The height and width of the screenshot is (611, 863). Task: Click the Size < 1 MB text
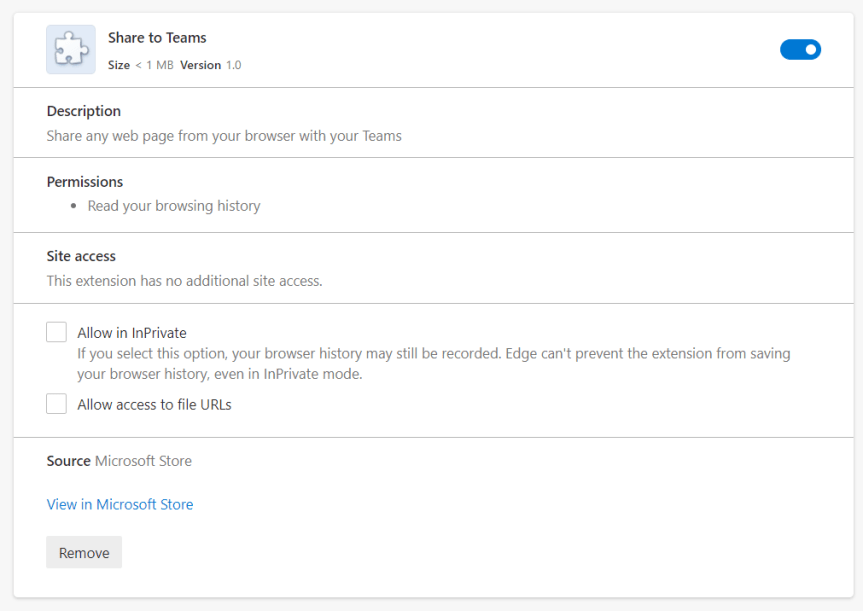tap(141, 65)
